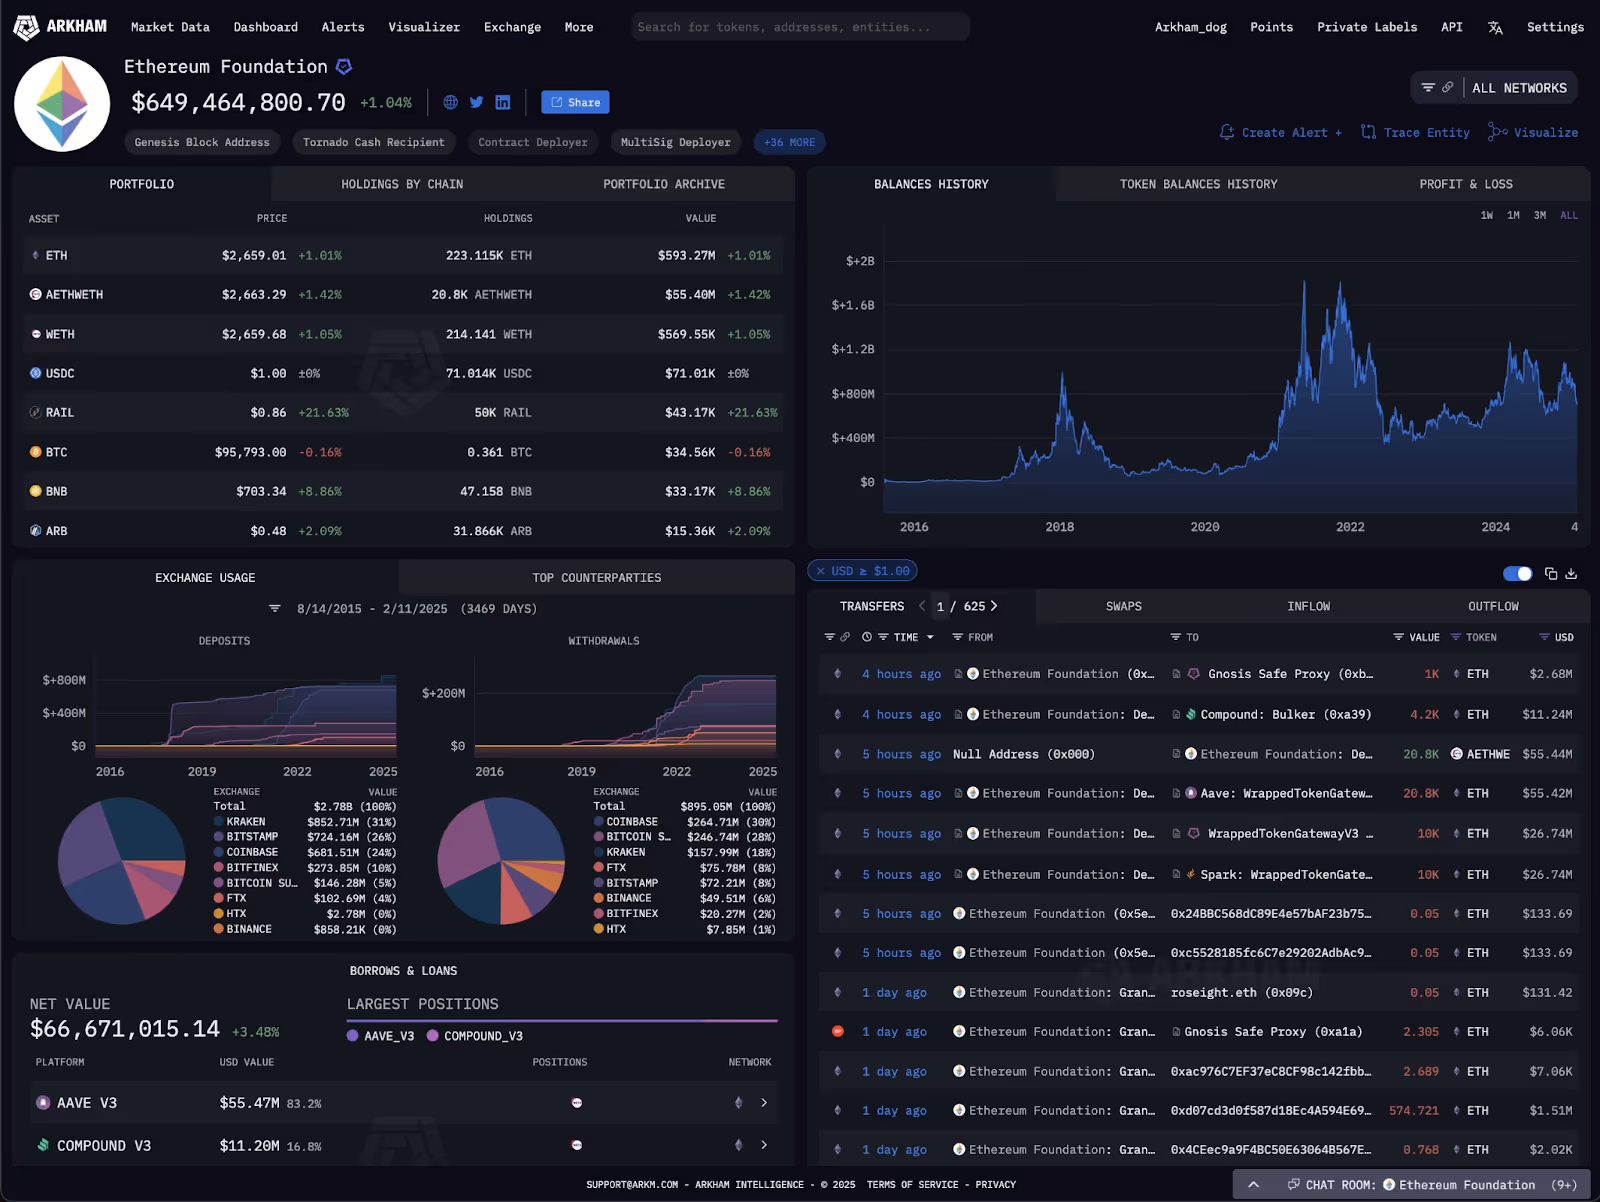Click the chain link filter icon in the transfers header

[845, 637]
